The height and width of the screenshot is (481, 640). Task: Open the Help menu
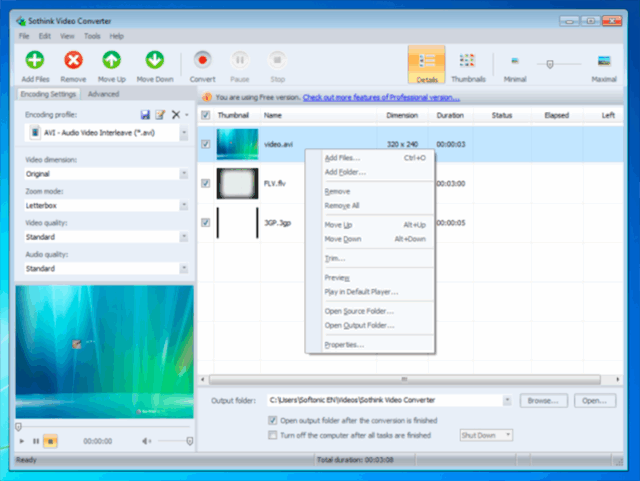(116, 36)
